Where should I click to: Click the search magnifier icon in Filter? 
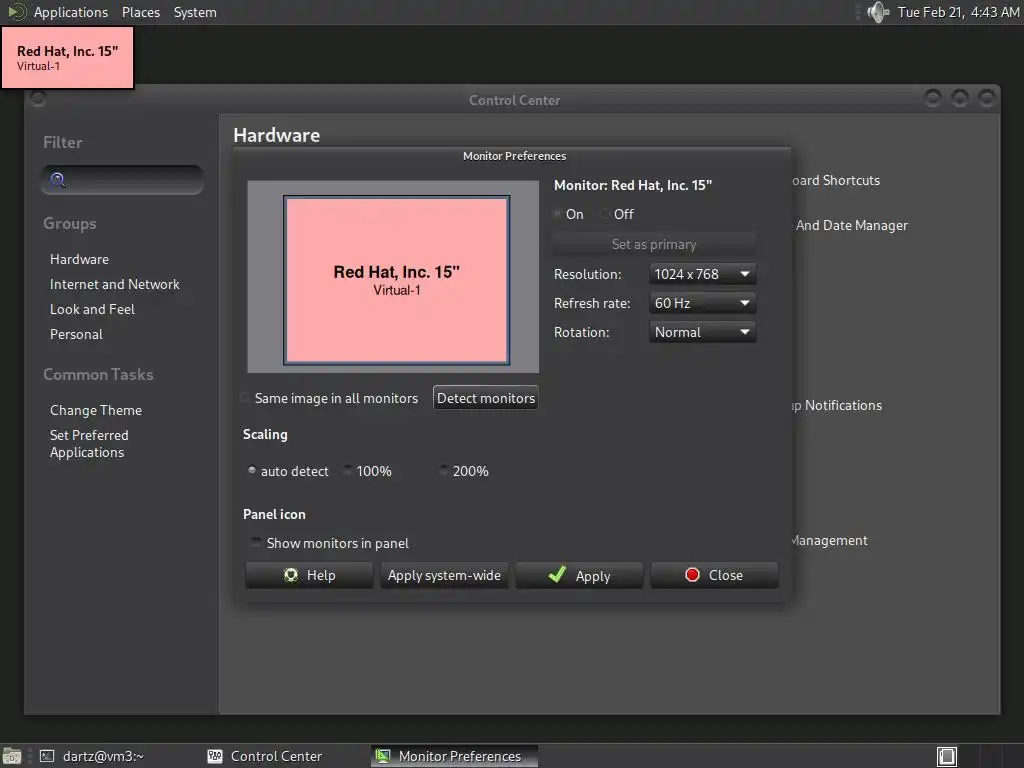pyautogui.click(x=57, y=180)
